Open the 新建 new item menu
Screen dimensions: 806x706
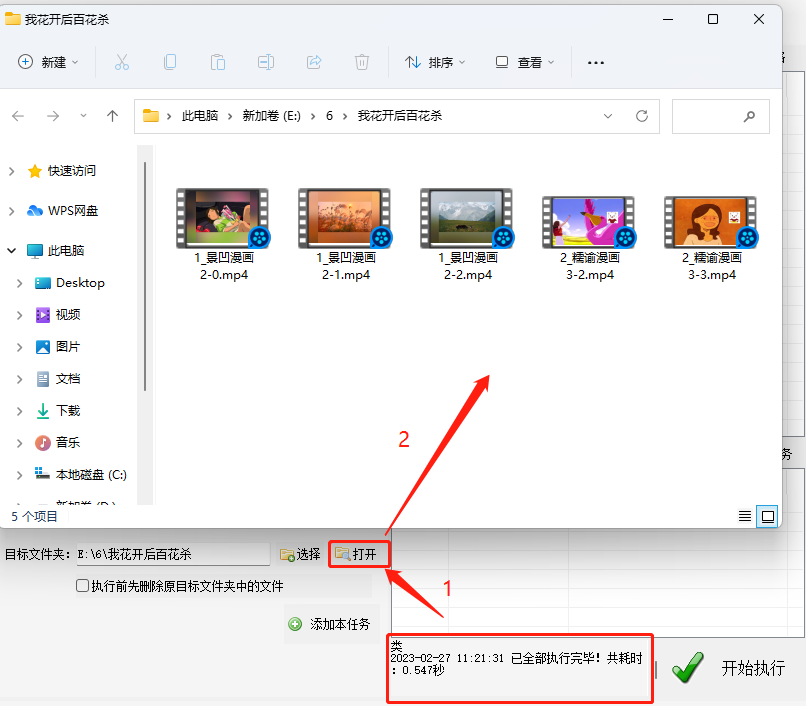point(48,62)
